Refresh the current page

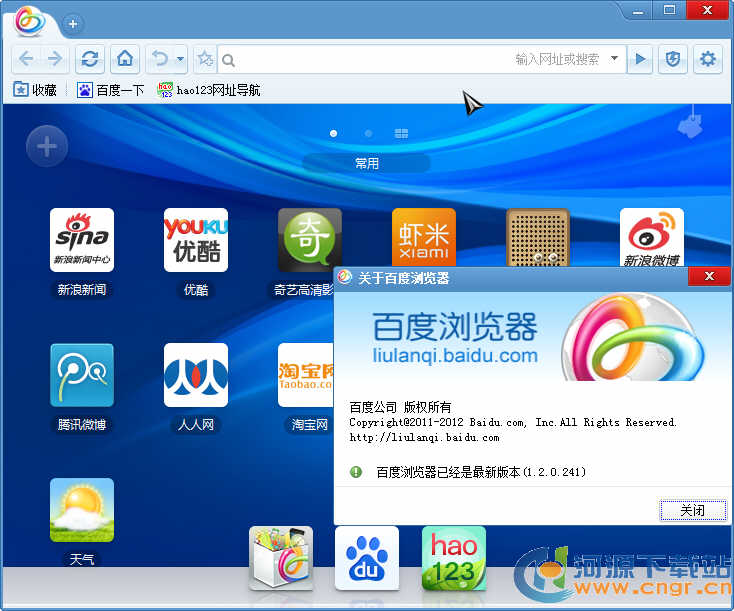pyautogui.click(x=89, y=59)
